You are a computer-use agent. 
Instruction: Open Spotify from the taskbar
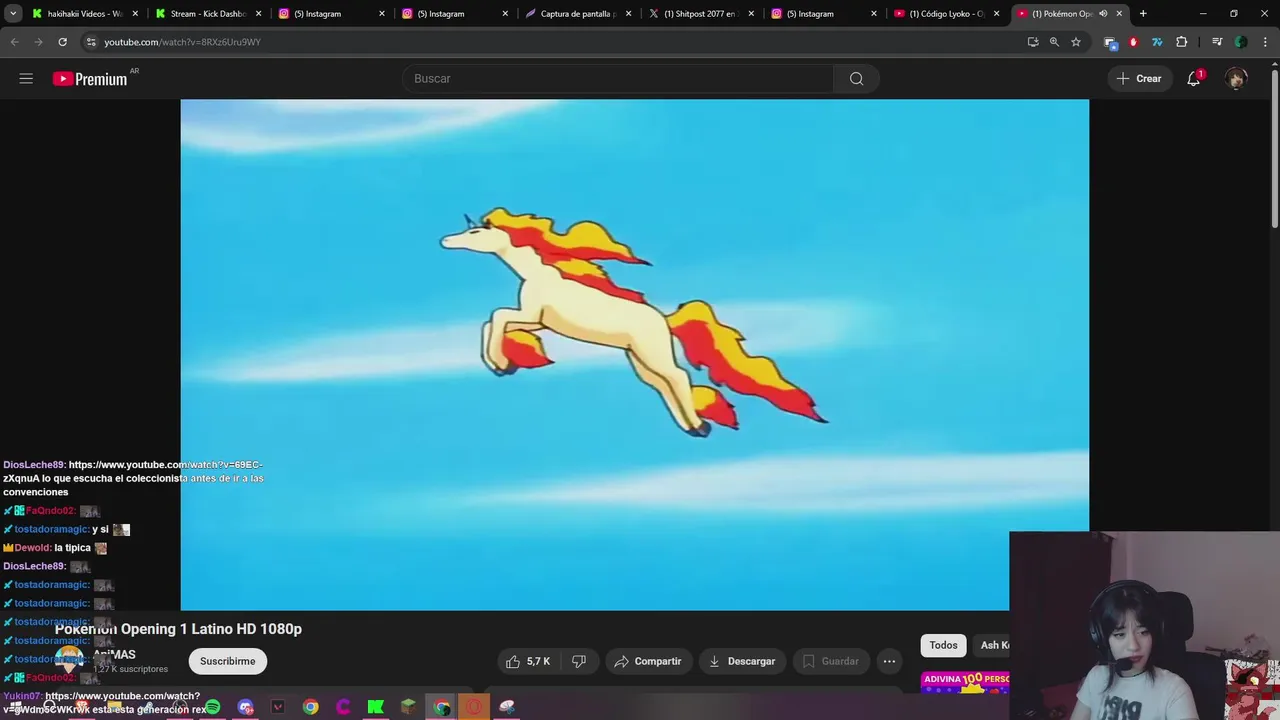click(212, 707)
